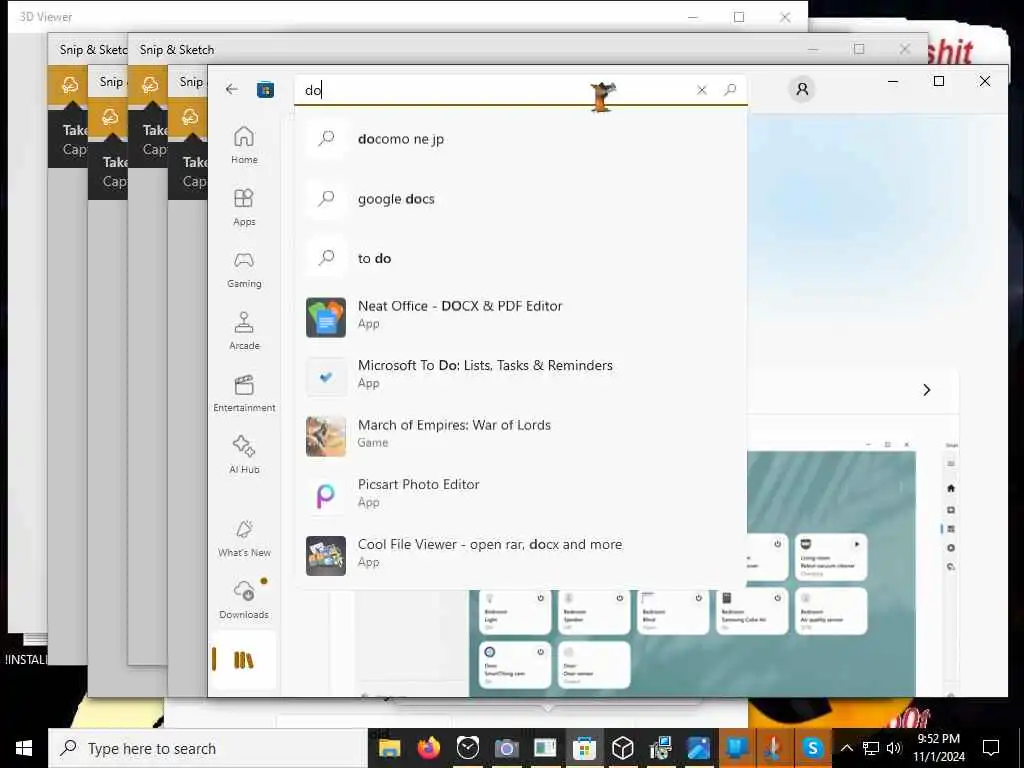Open the Camera app from the taskbar
The height and width of the screenshot is (768, 1024).
(x=506, y=748)
